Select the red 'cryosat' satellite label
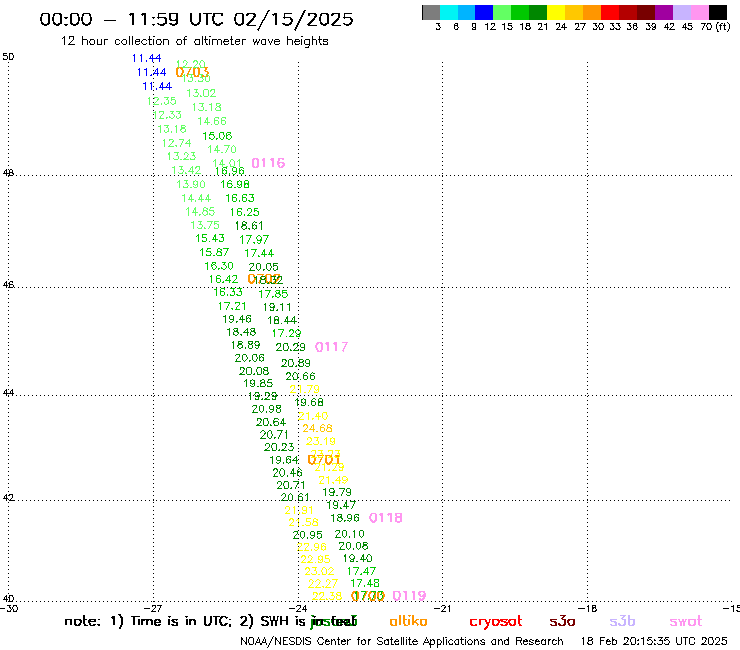Screen dimensions: 740x650 496,621
